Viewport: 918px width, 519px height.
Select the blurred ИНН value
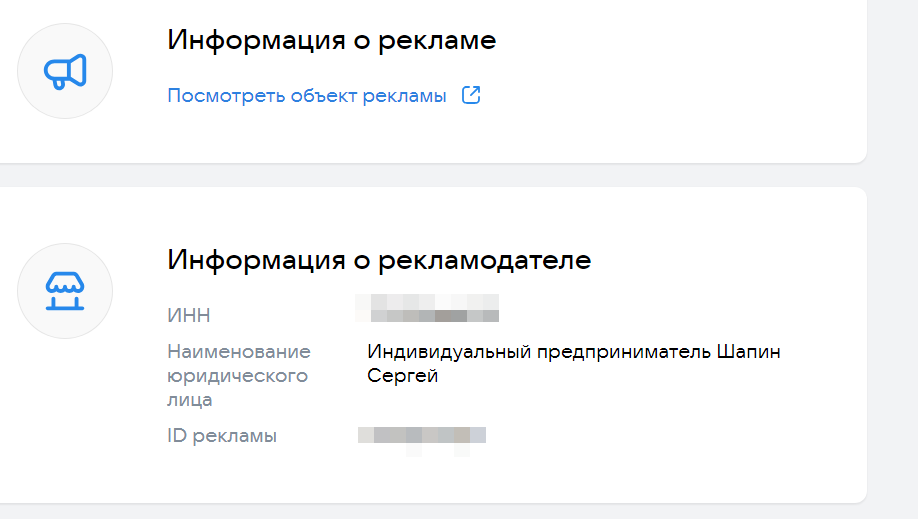[x=428, y=307]
